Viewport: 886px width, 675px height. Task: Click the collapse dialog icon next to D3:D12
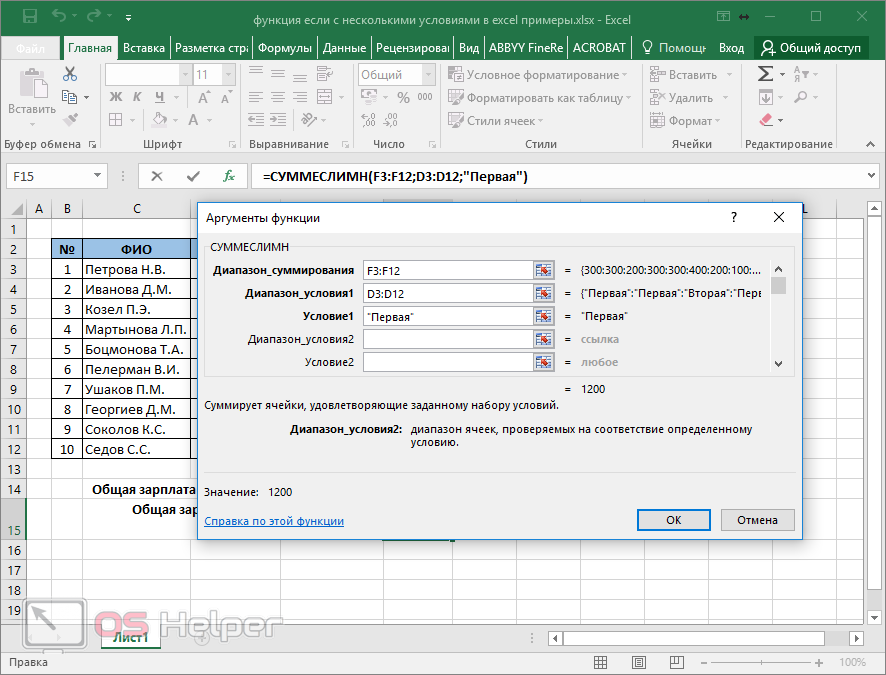(544, 293)
